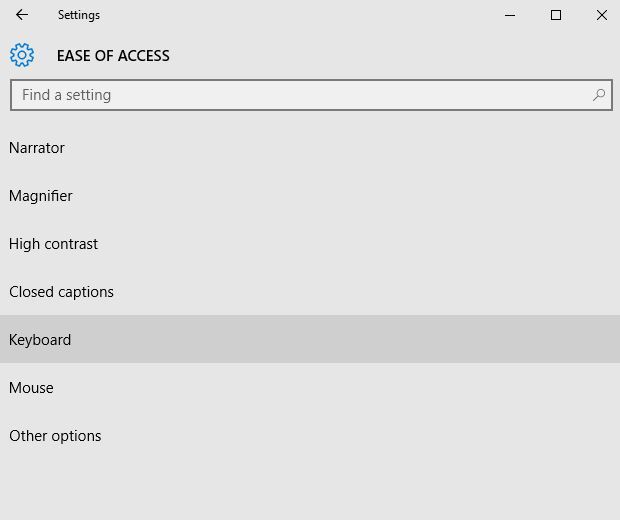Close the Settings window
Viewport: 620px width, 520px height.
click(x=602, y=15)
